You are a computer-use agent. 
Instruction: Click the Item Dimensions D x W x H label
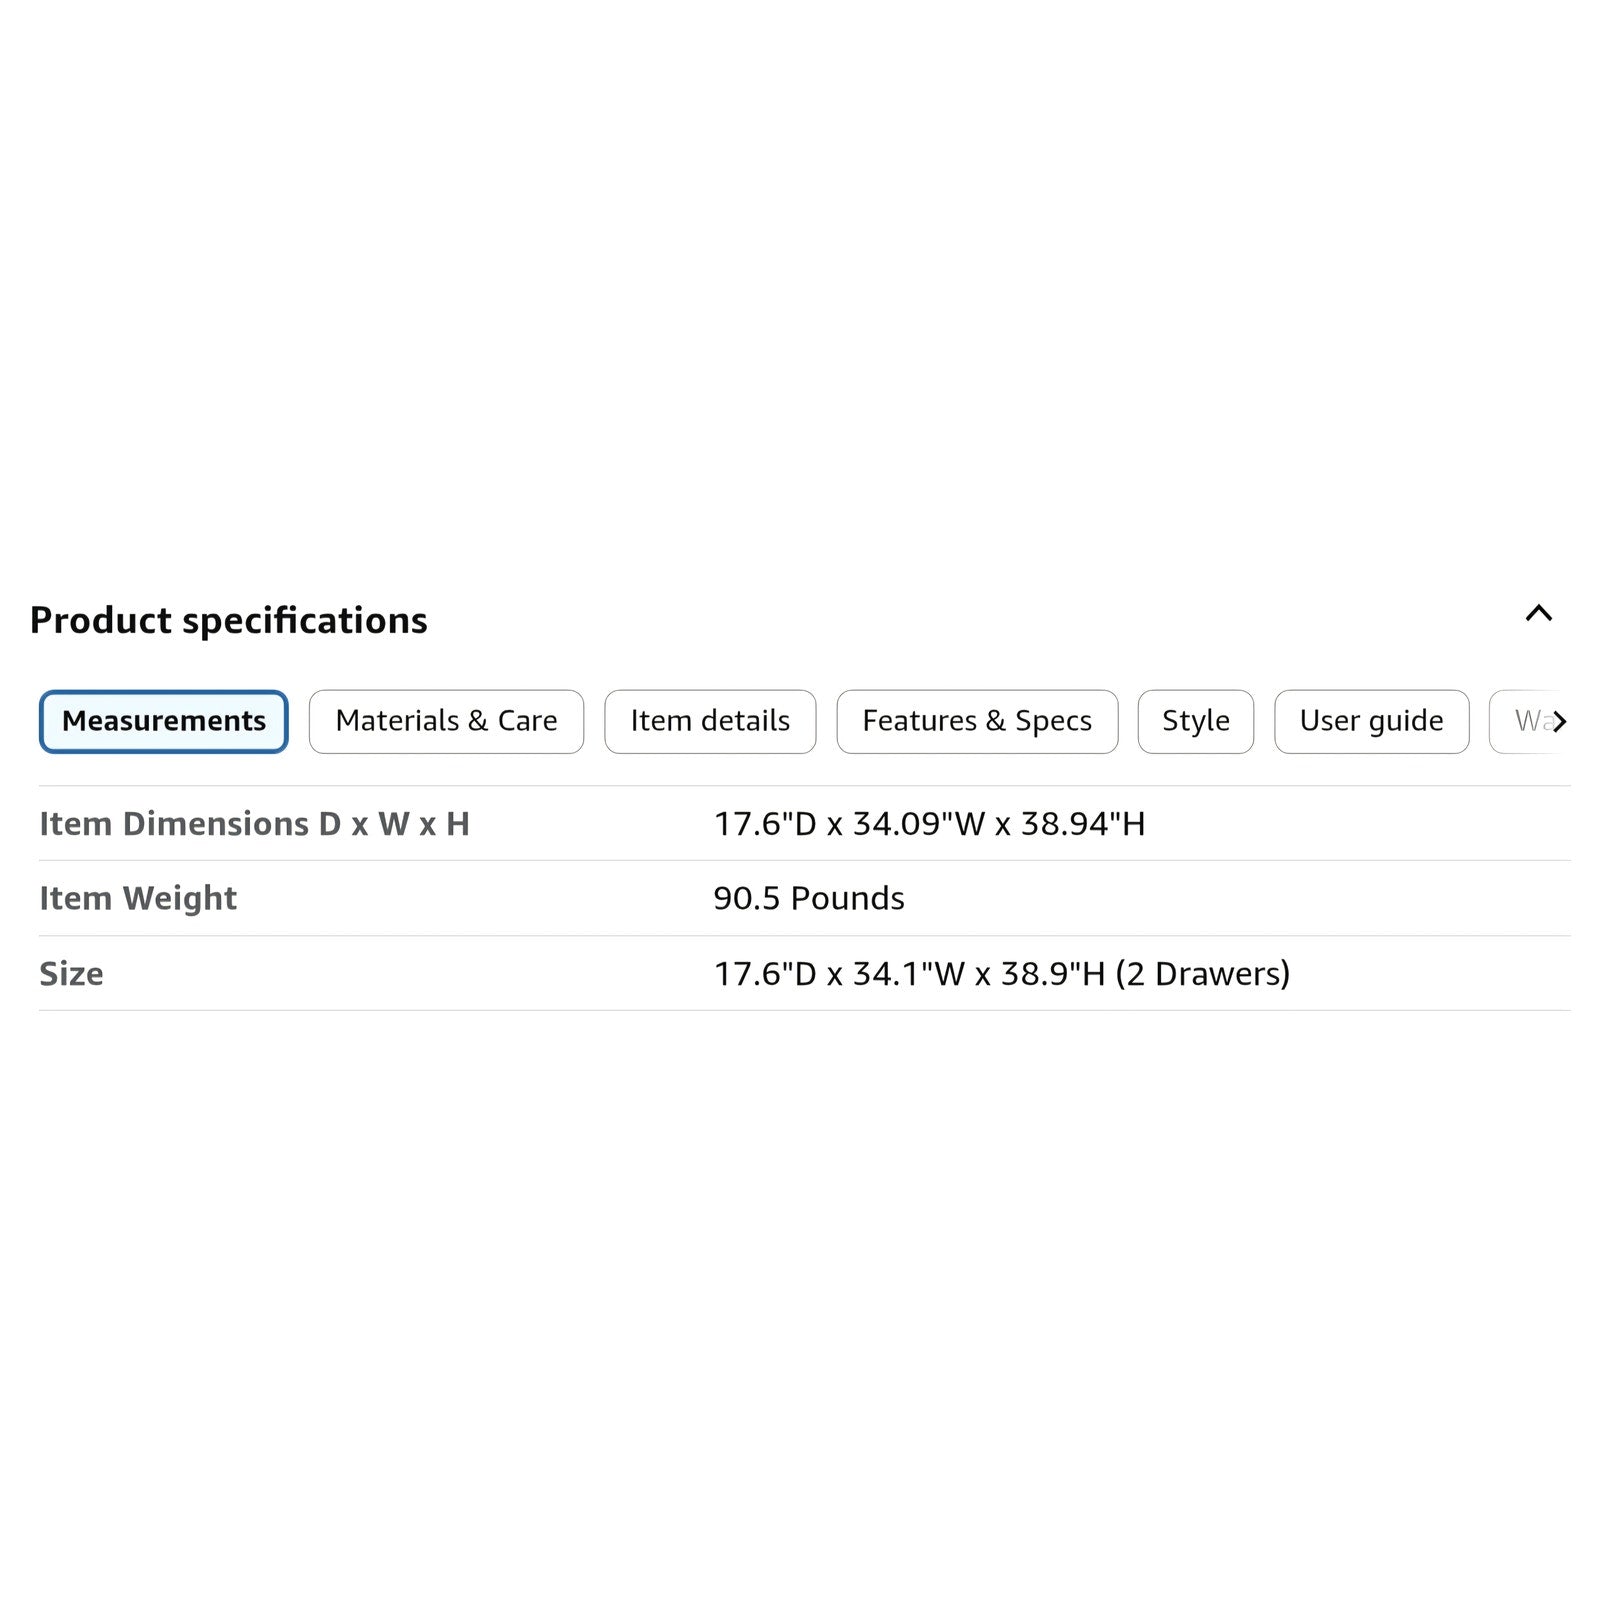pyautogui.click(x=254, y=824)
